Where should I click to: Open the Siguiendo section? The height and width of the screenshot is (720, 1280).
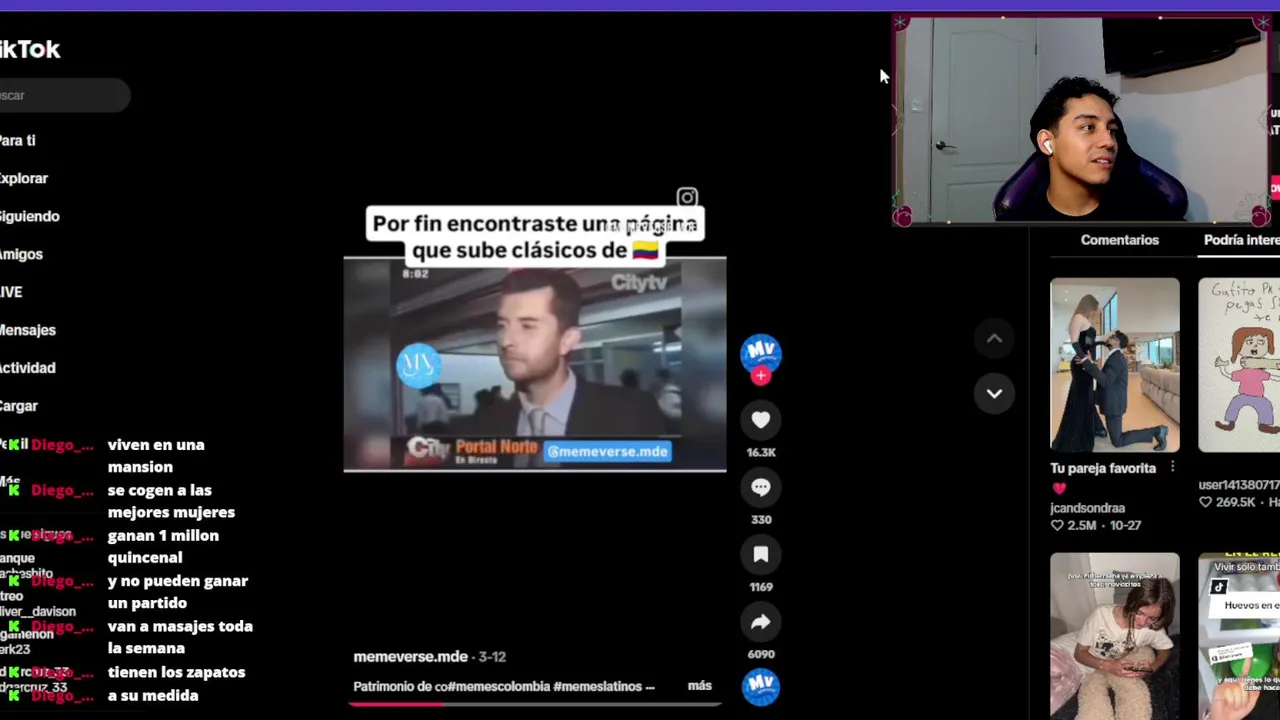29,216
